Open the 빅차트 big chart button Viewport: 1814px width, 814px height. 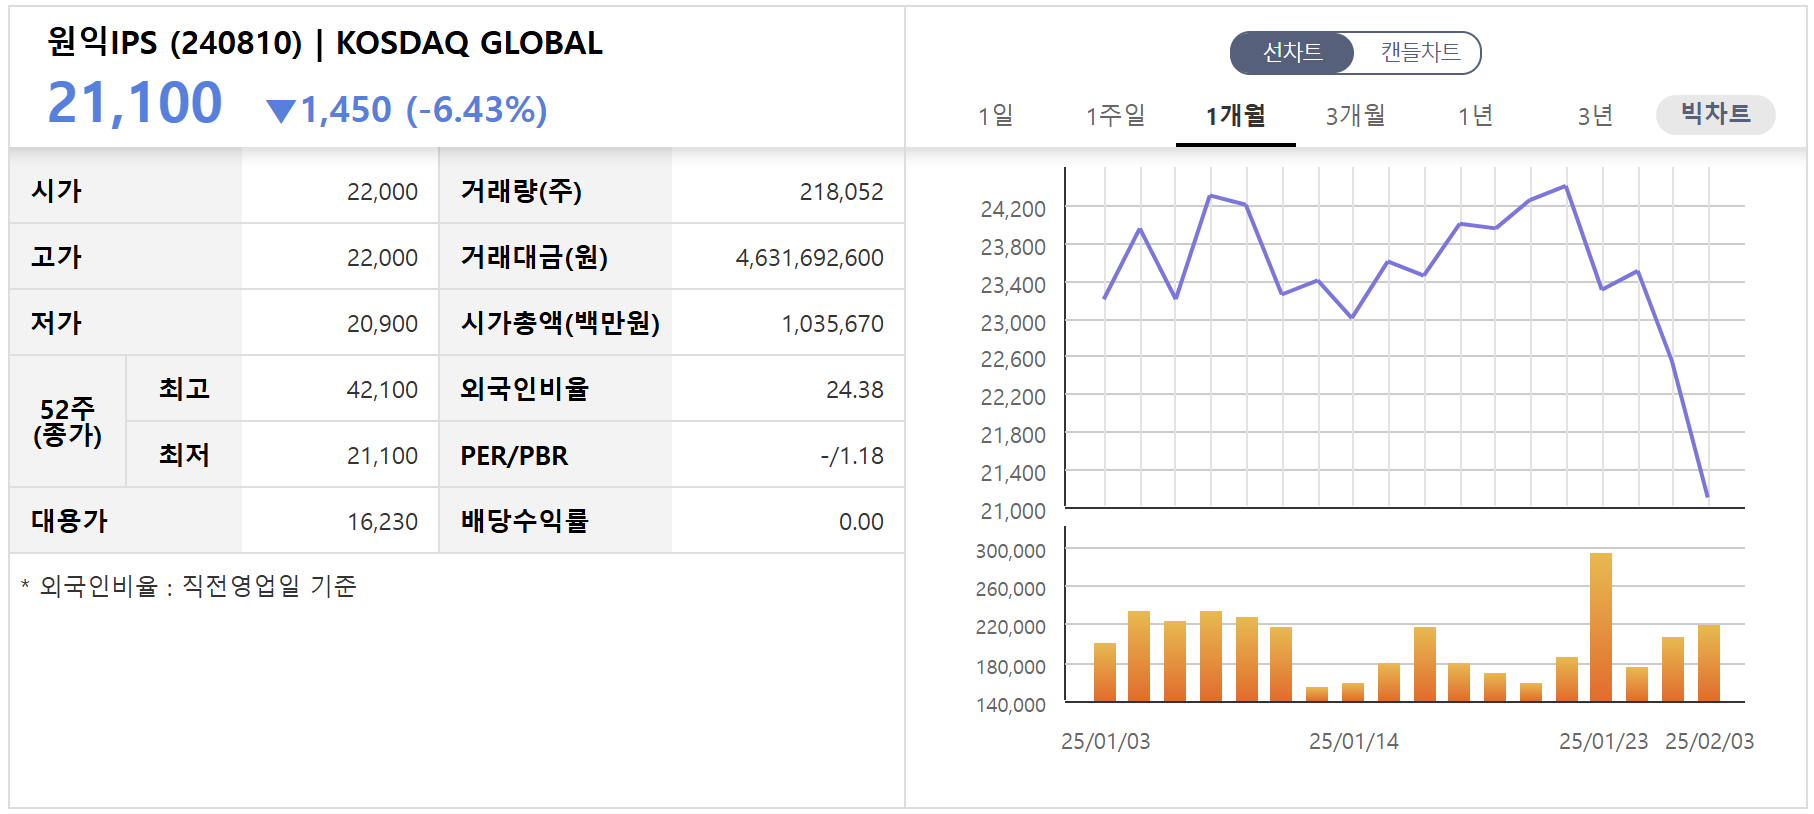pos(1716,114)
